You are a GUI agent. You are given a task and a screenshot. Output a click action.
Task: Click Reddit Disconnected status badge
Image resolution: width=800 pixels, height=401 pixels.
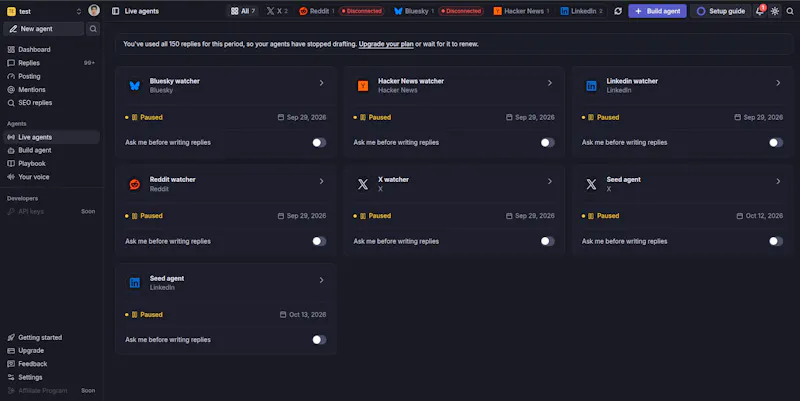[361, 11]
